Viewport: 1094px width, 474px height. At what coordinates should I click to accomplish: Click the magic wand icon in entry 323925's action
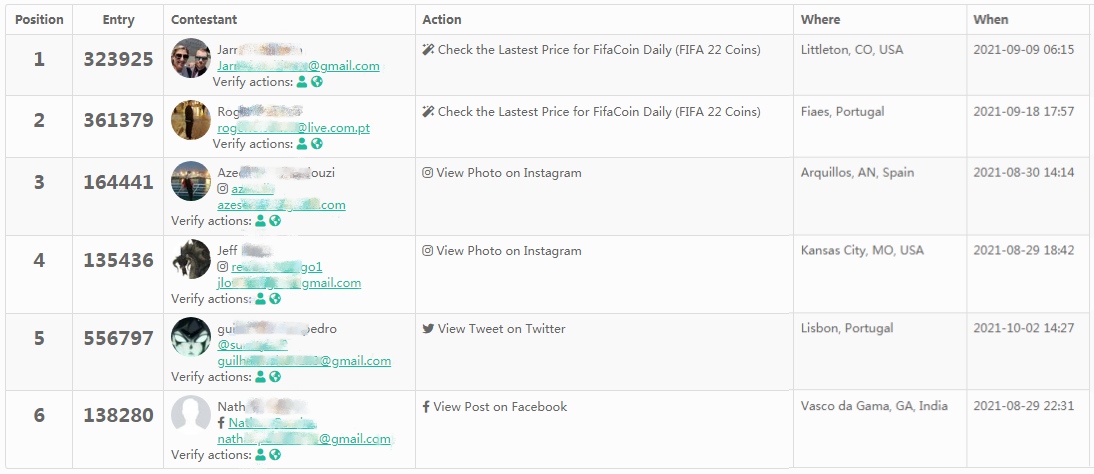428,50
